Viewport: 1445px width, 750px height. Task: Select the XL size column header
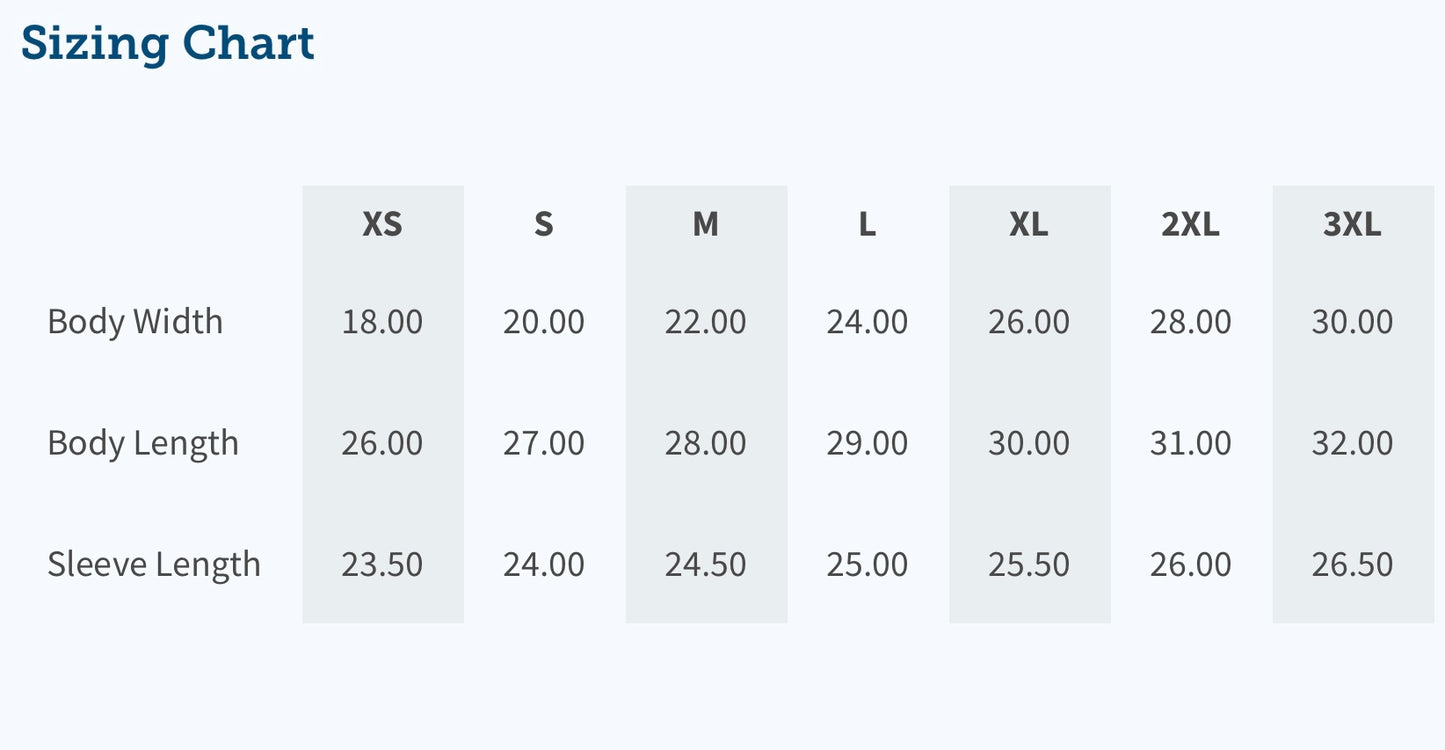coord(1029,225)
